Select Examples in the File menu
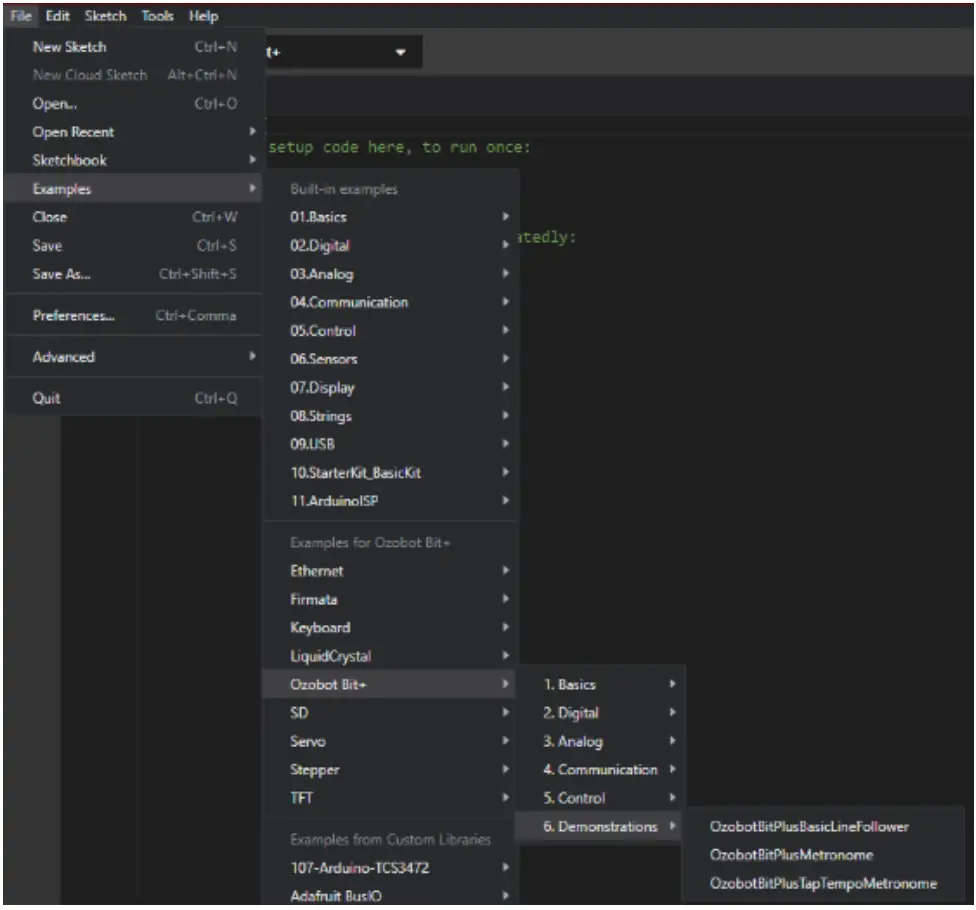The height and width of the screenshot is (910, 976). (134, 189)
